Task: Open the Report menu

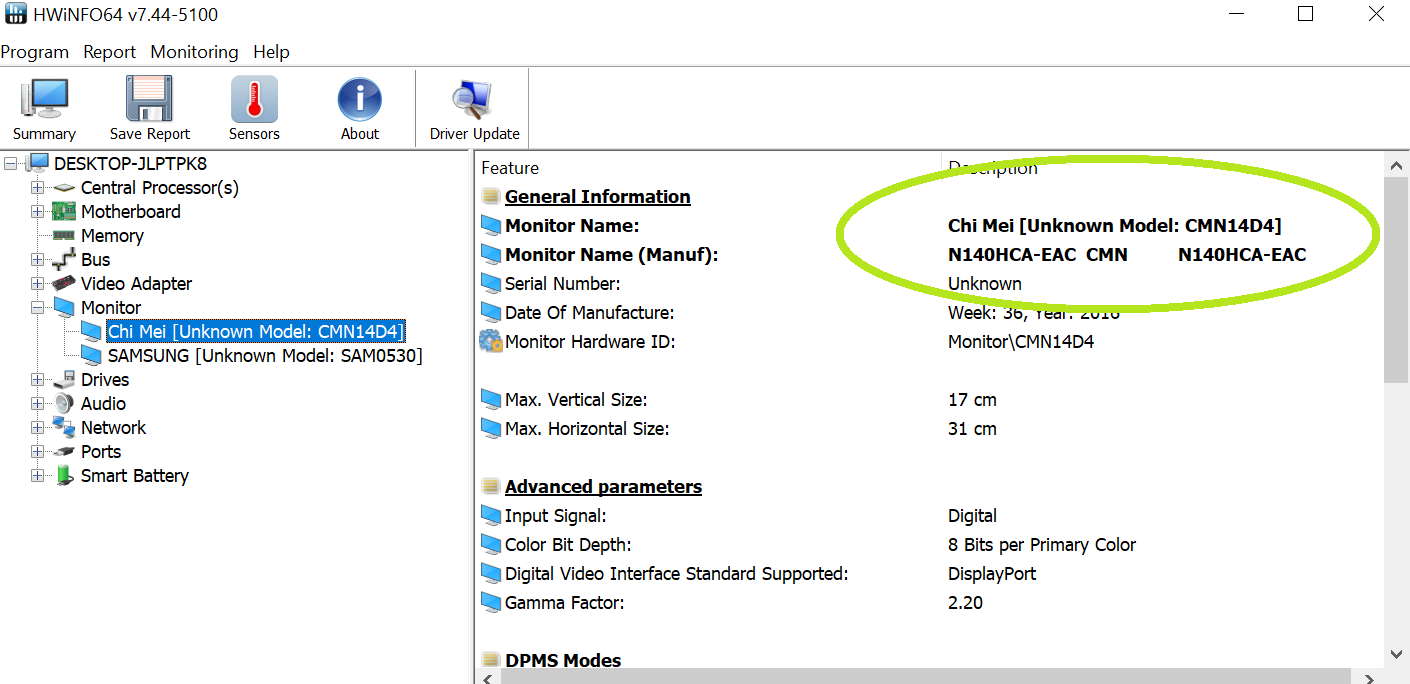Action: tap(109, 52)
